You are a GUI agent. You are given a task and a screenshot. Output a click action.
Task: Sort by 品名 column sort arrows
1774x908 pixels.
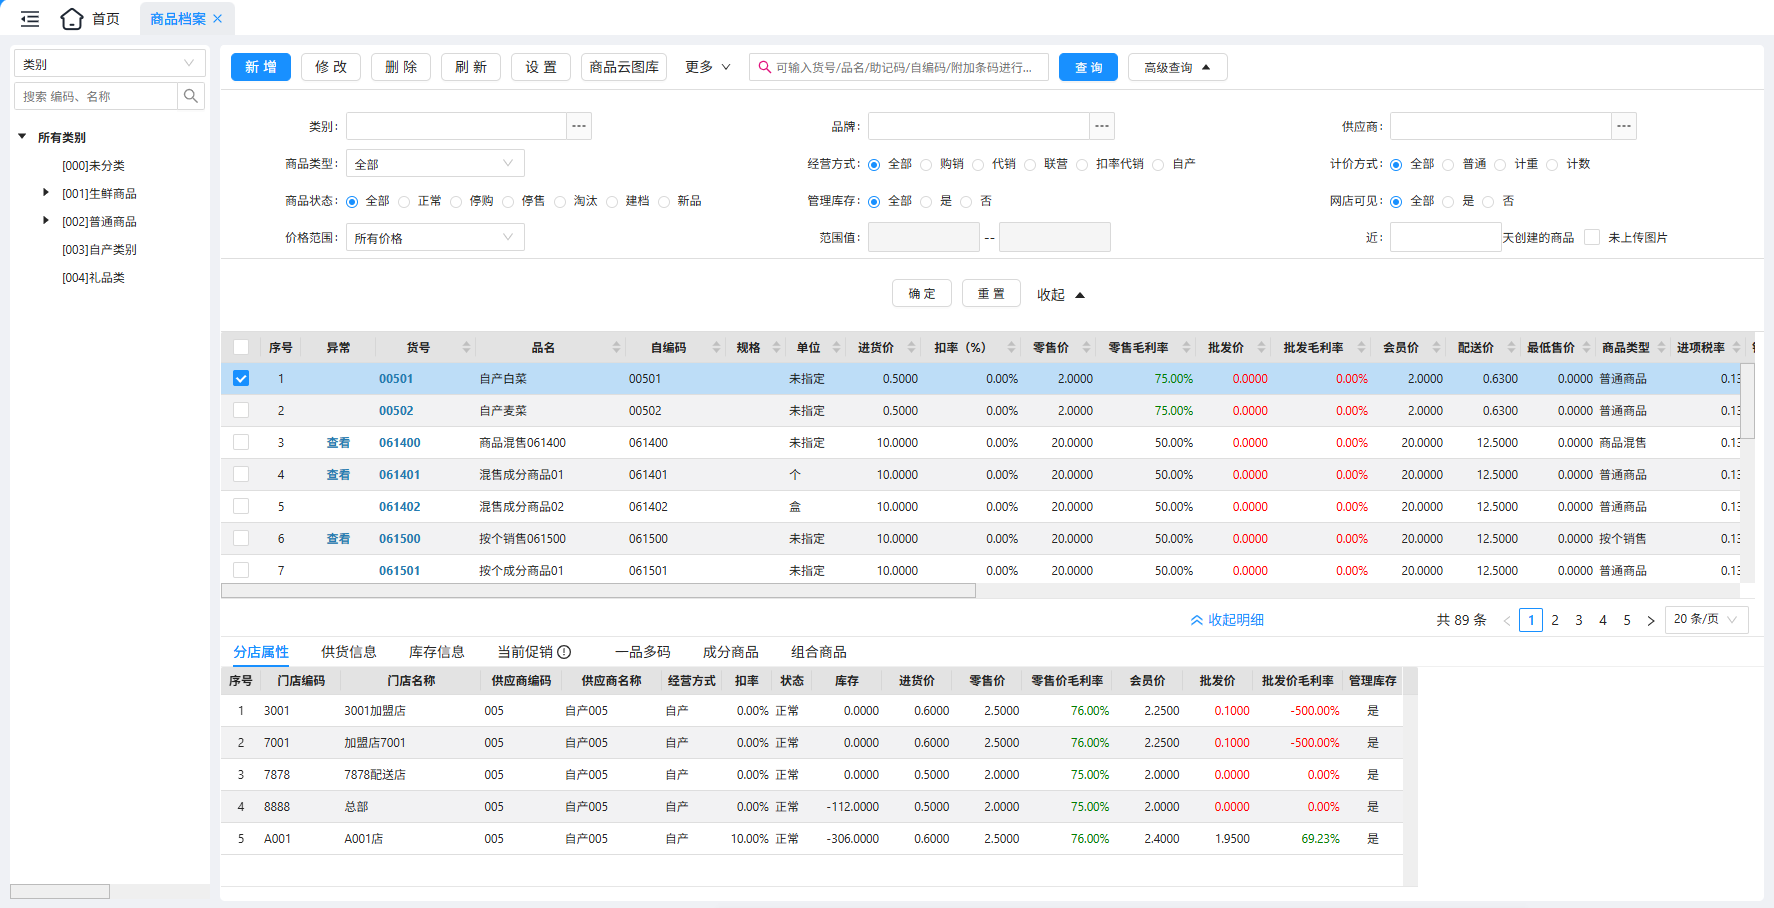pos(616,347)
